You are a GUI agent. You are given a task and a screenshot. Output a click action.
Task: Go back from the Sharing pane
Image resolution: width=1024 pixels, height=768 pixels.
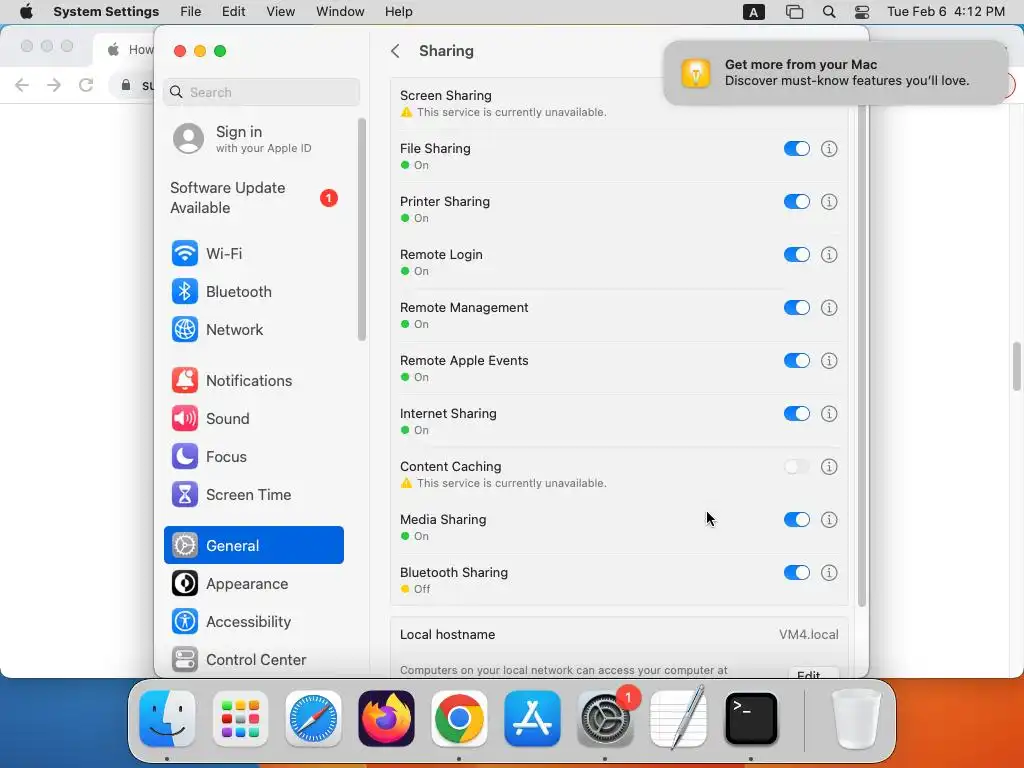(395, 51)
